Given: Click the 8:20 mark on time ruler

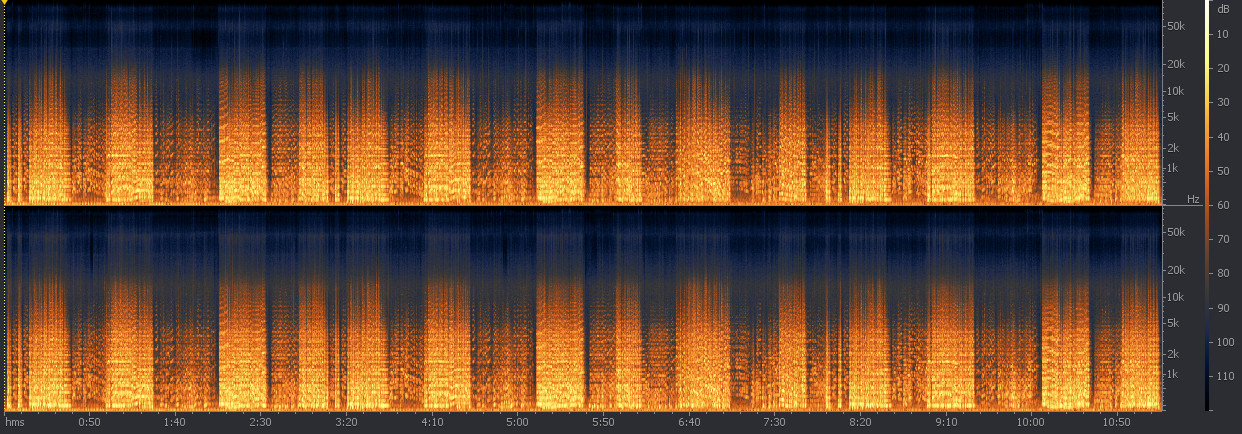Looking at the screenshot, I should pos(860,422).
